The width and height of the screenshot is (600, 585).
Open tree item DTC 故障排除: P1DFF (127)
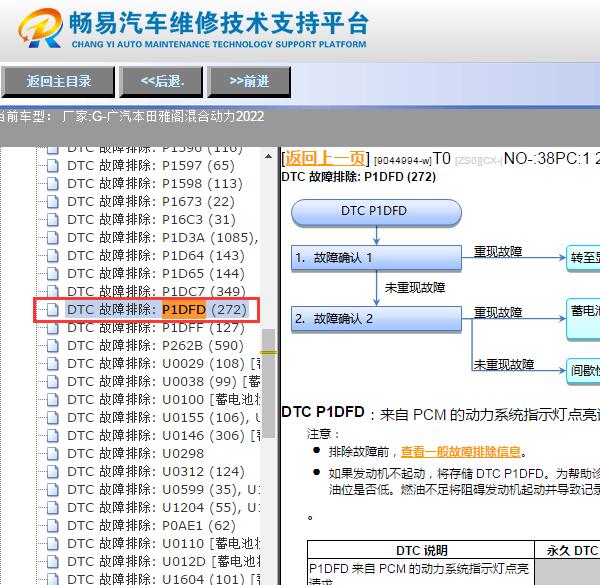(156, 328)
